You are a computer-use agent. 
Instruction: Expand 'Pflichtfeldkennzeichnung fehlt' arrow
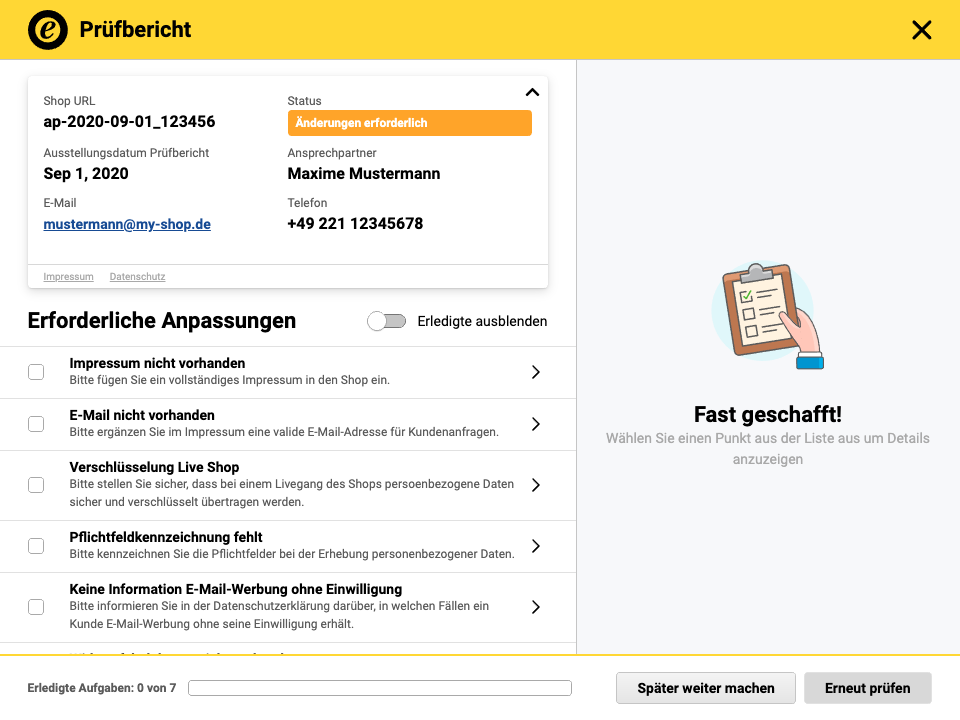point(536,546)
